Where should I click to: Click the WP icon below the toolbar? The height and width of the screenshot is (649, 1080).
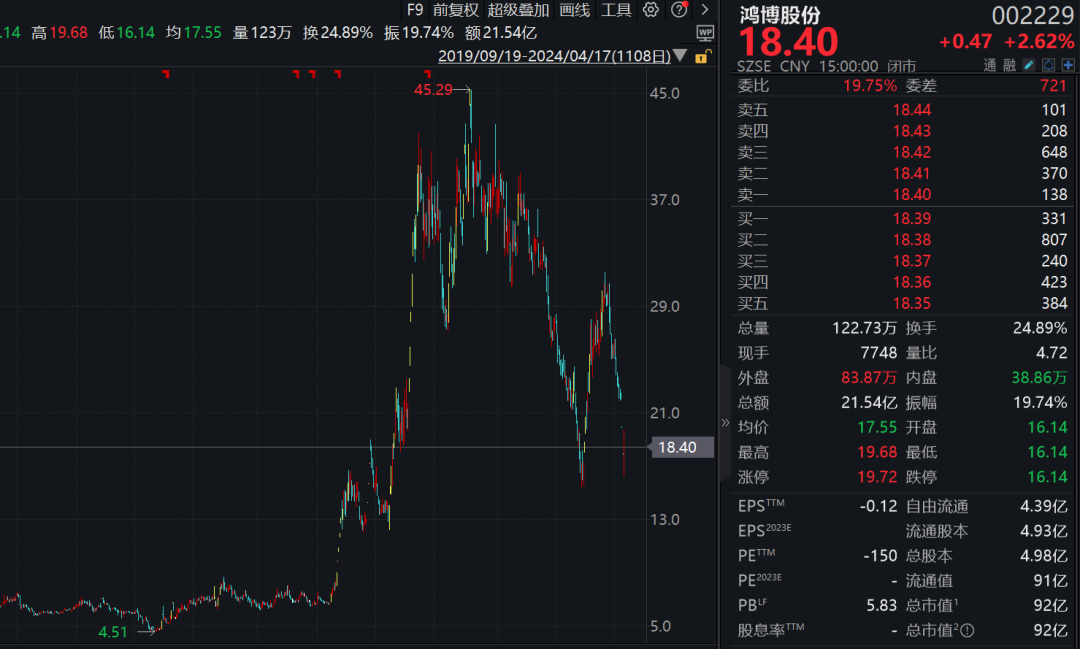[704, 33]
